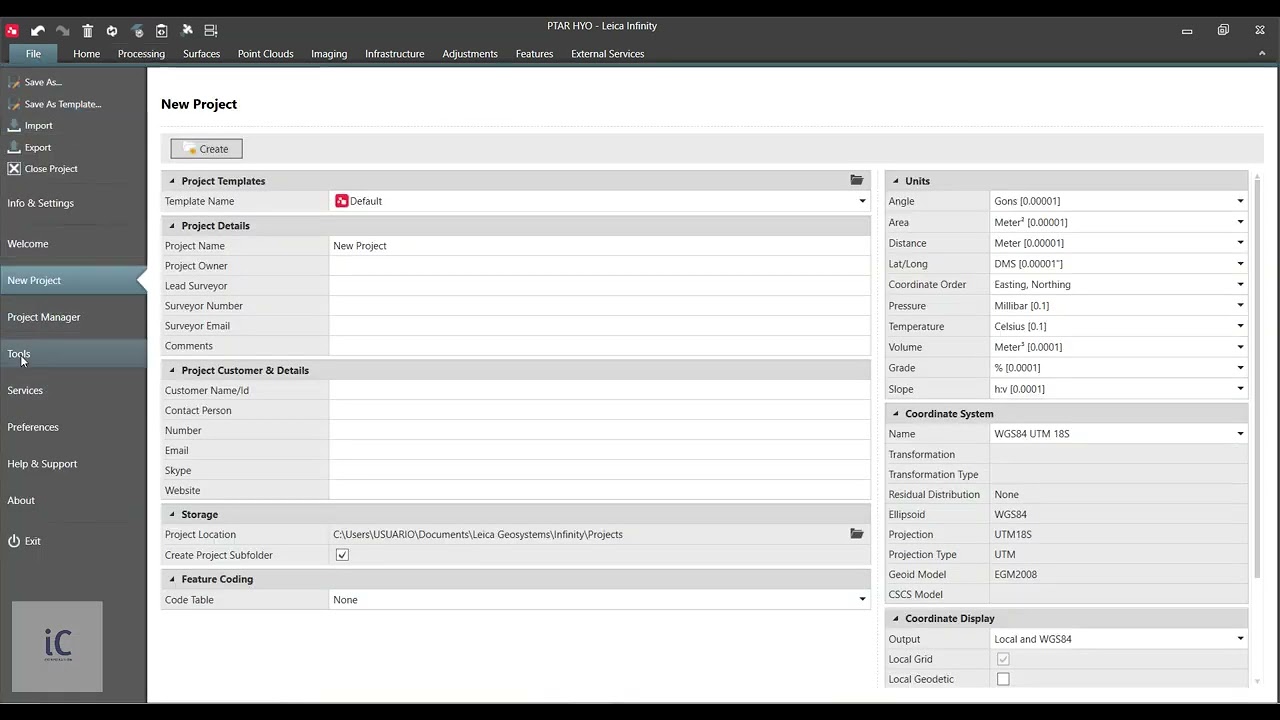Open folder icon in Project Templates header

tap(857, 180)
